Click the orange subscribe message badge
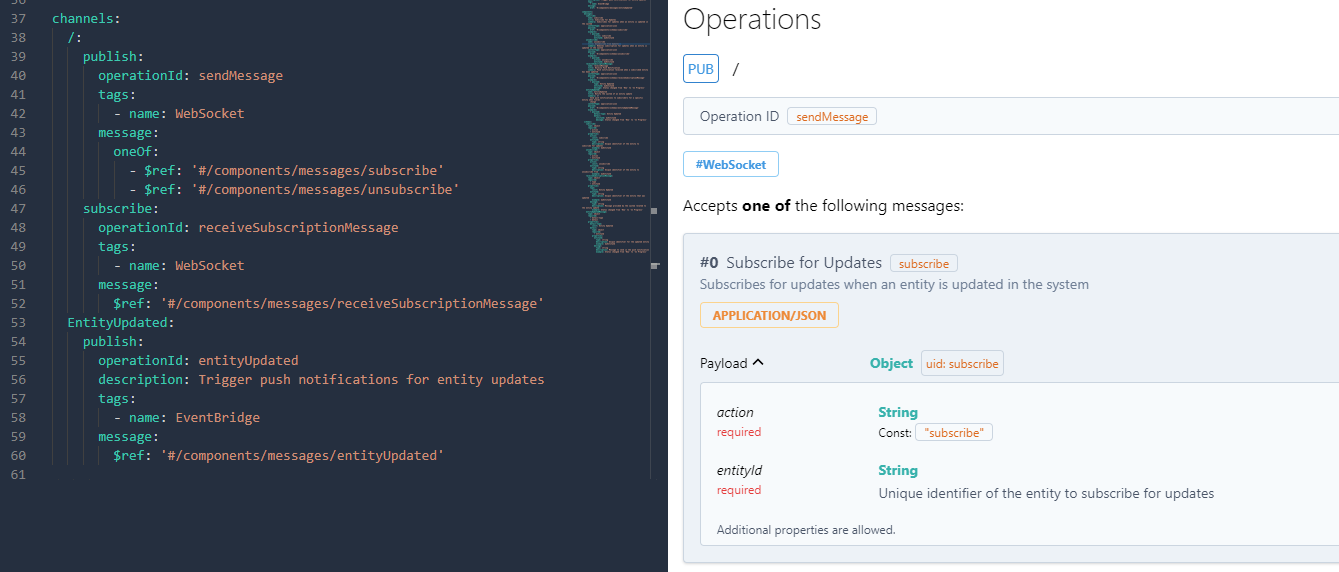This screenshot has width=1339, height=572. tap(923, 264)
